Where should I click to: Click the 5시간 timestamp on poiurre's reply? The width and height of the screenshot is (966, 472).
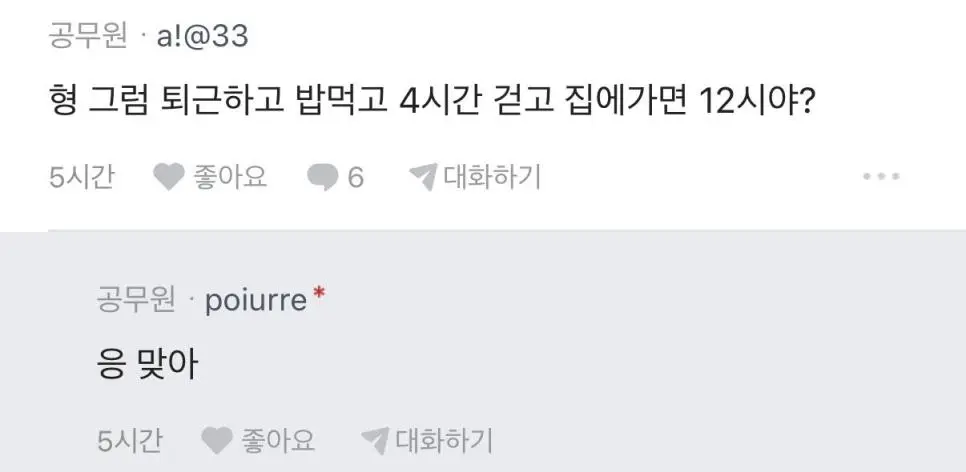pyautogui.click(x=129, y=439)
